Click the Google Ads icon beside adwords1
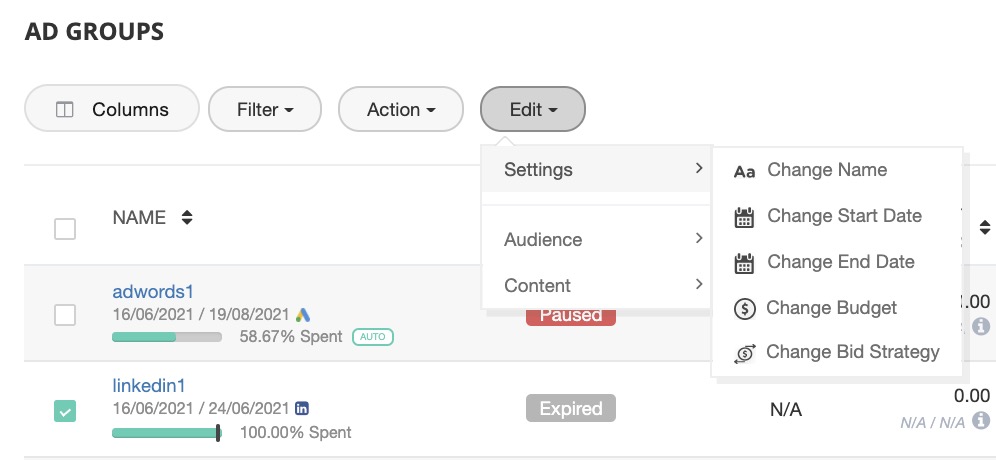This screenshot has width=996, height=460. [303, 314]
